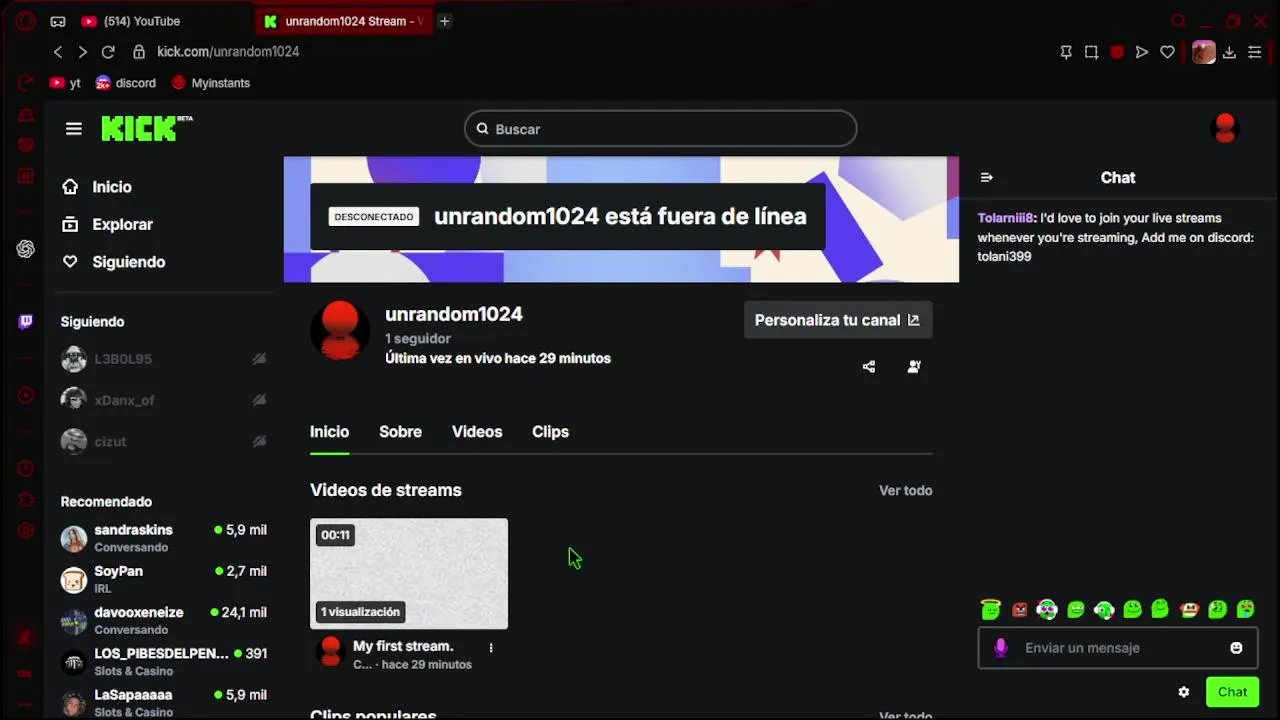Open ChatGPT in browser sidebar
1280x720 pixels.
tap(26, 249)
